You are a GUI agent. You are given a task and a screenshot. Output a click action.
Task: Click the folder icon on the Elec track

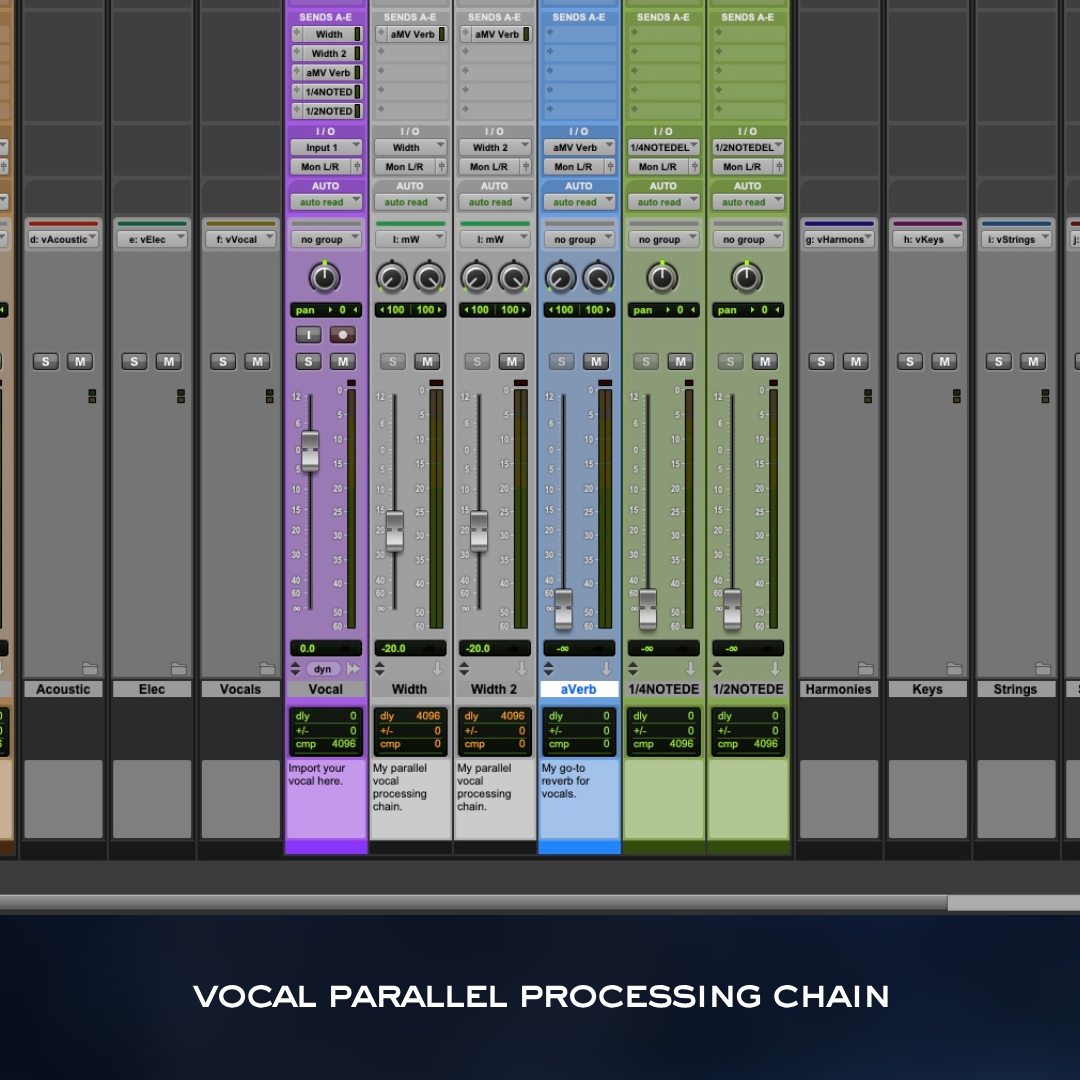(178, 668)
